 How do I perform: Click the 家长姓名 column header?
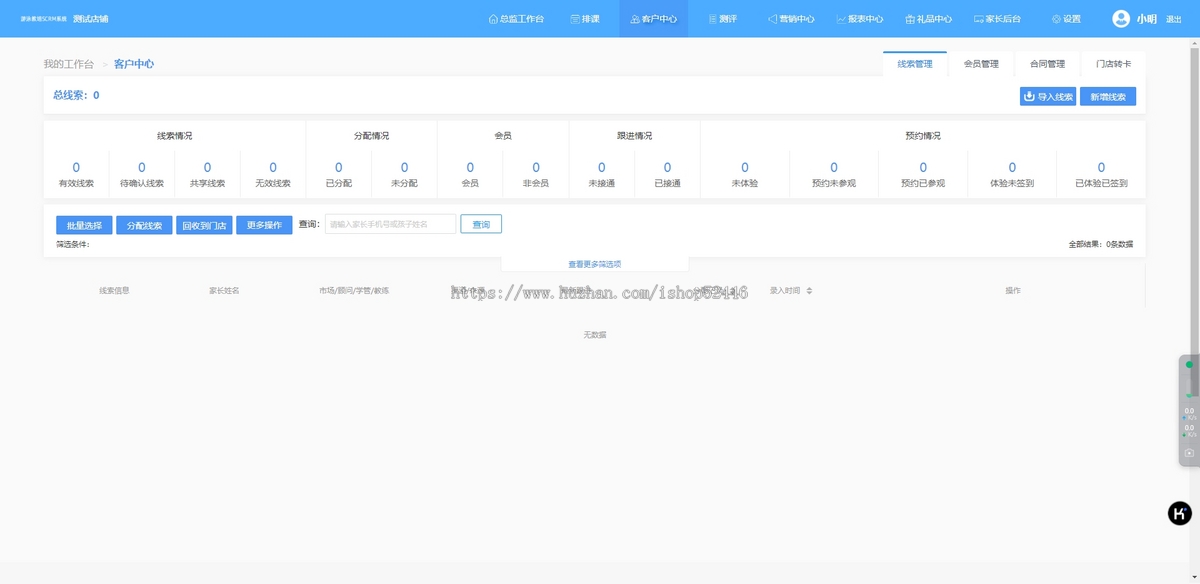point(224,291)
